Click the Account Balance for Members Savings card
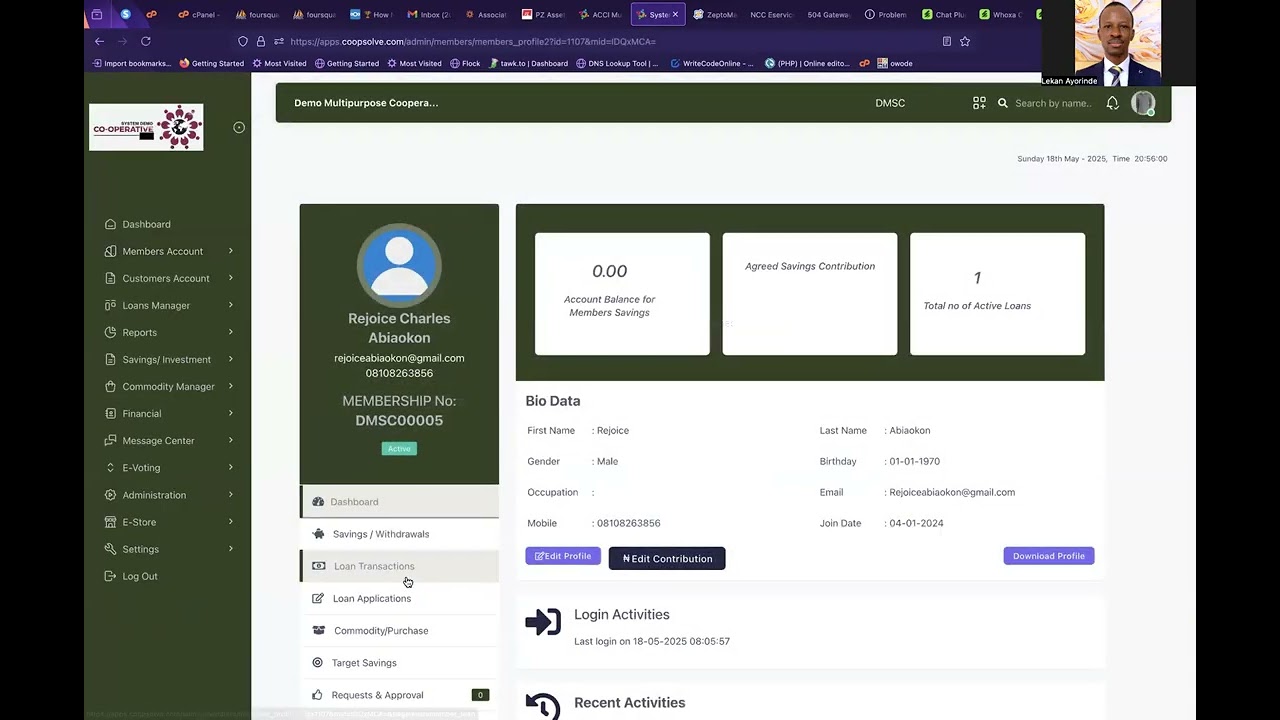Screen dimensions: 1280x720 (622, 294)
